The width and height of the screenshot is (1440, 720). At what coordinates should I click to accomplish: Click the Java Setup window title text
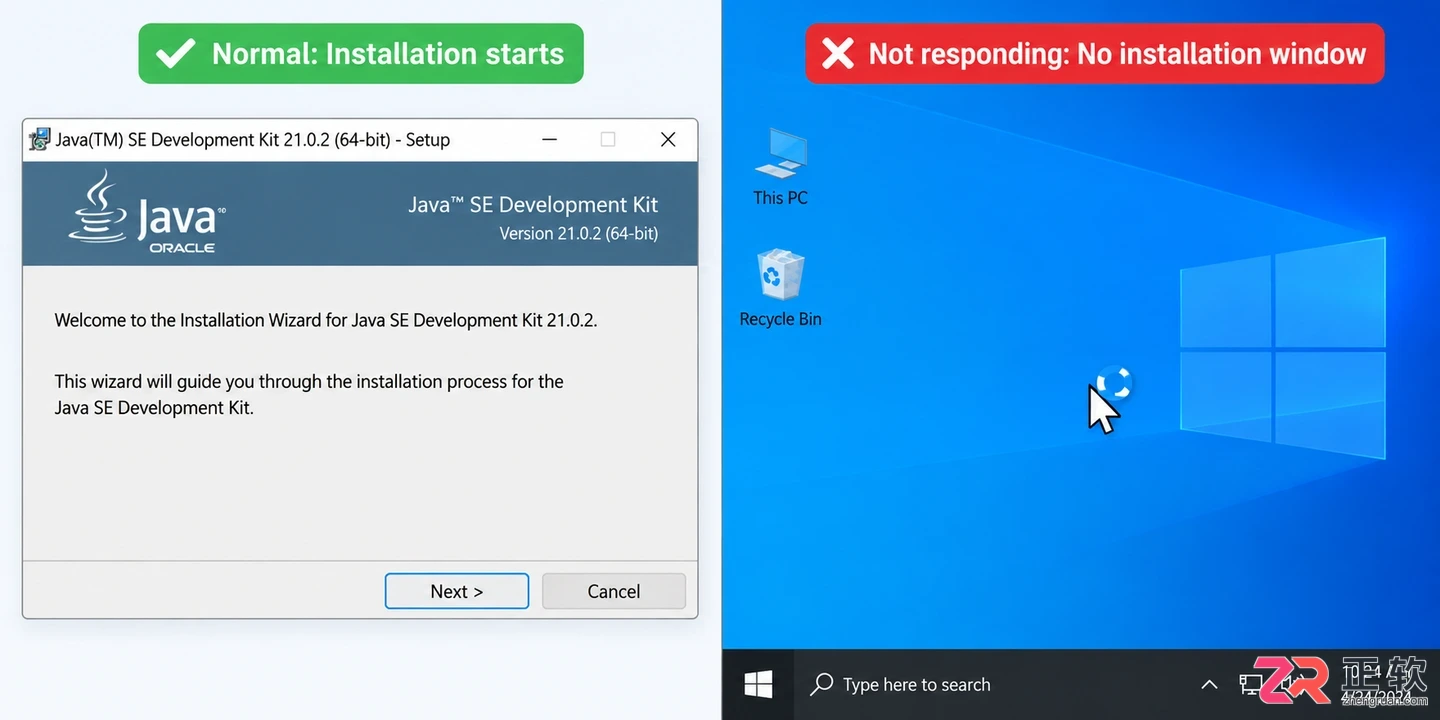[253, 140]
